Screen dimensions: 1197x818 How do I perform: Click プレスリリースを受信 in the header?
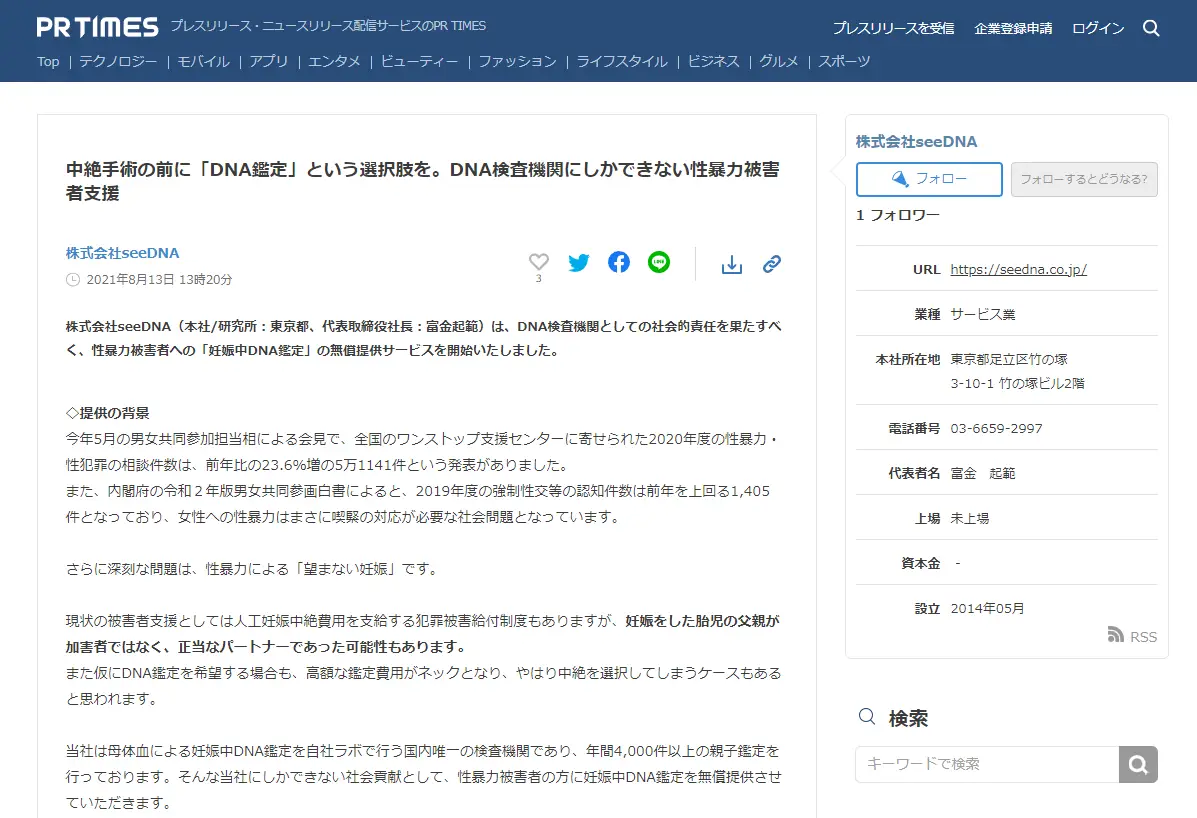[x=893, y=28]
